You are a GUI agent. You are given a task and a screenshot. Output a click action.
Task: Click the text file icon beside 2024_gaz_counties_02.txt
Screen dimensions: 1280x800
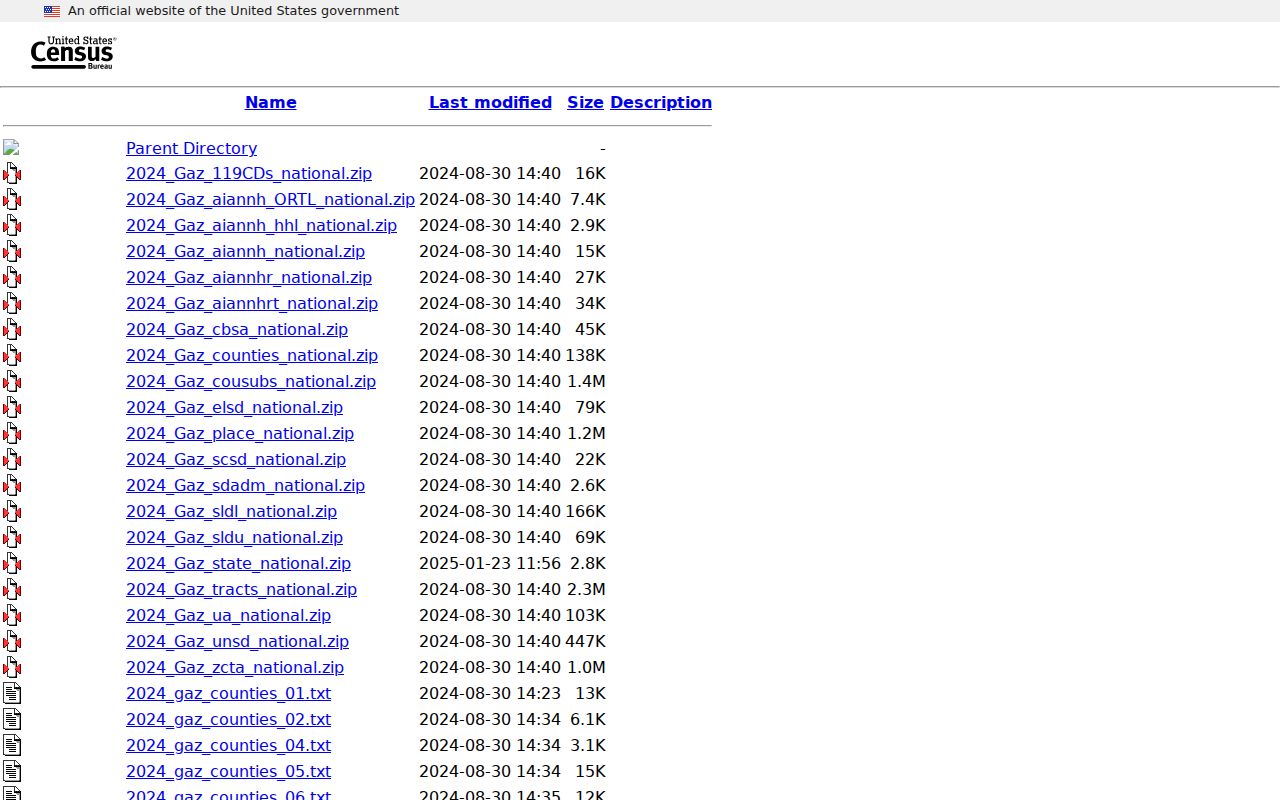tap(12, 720)
